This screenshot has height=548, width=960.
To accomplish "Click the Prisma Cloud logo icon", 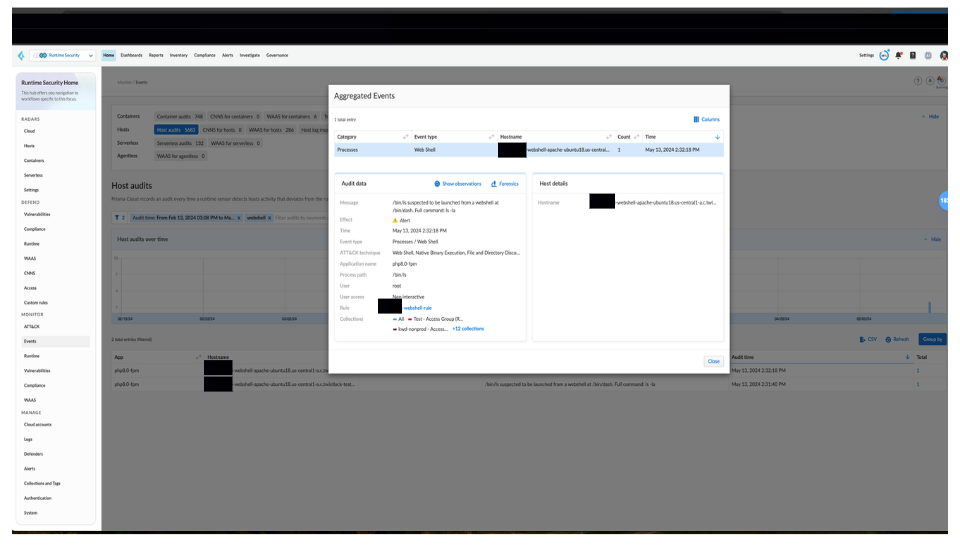I will [21, 56].
